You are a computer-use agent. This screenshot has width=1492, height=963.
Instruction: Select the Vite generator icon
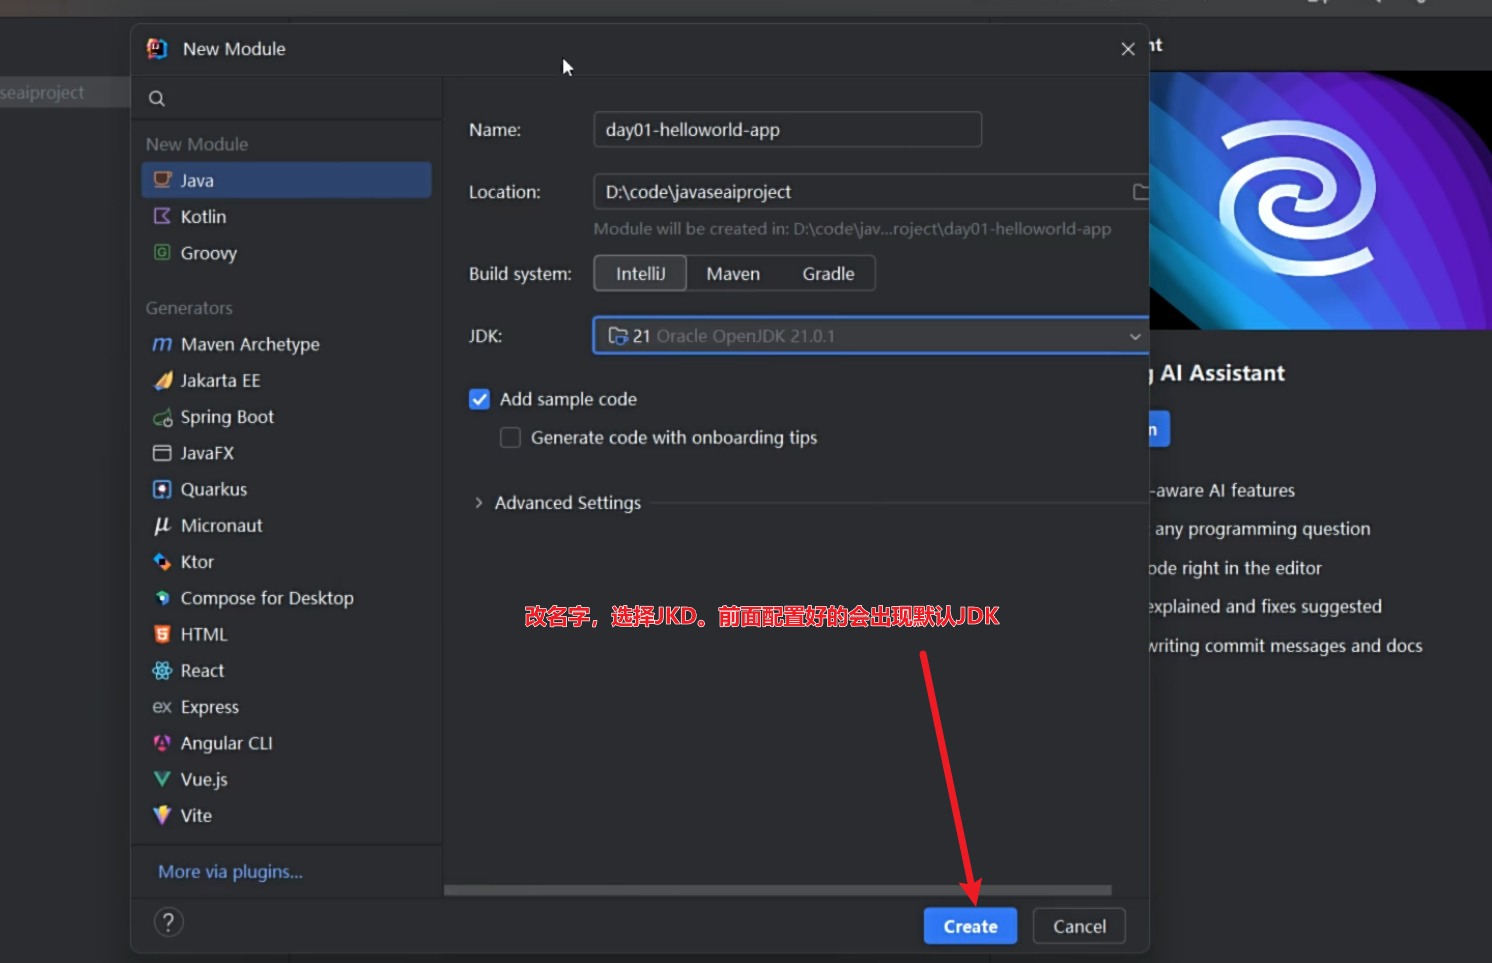[162, 815]
